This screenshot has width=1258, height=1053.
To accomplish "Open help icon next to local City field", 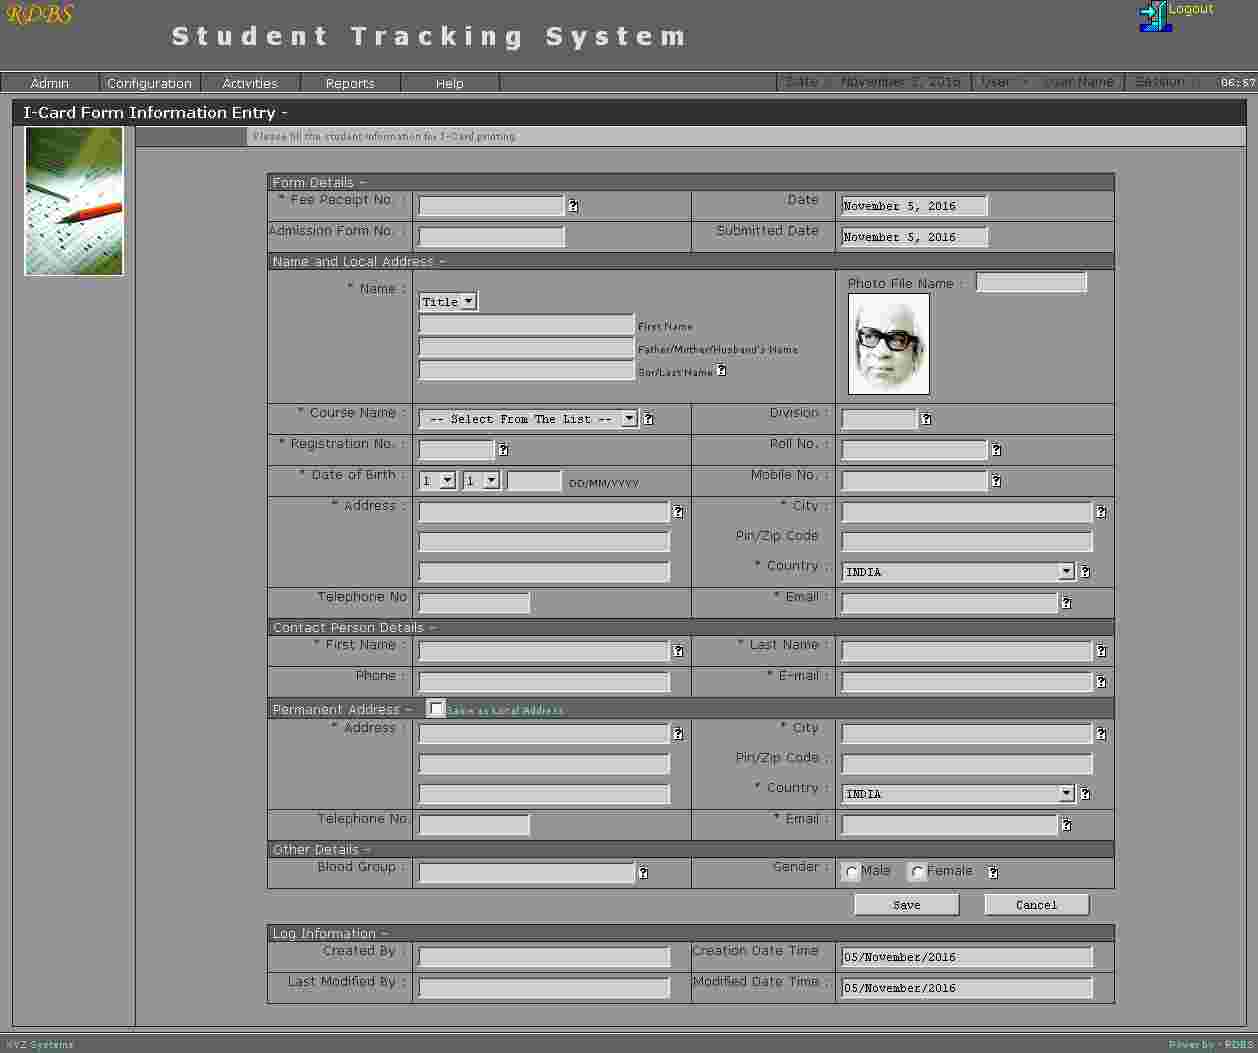I will (x=1101, y=512).
